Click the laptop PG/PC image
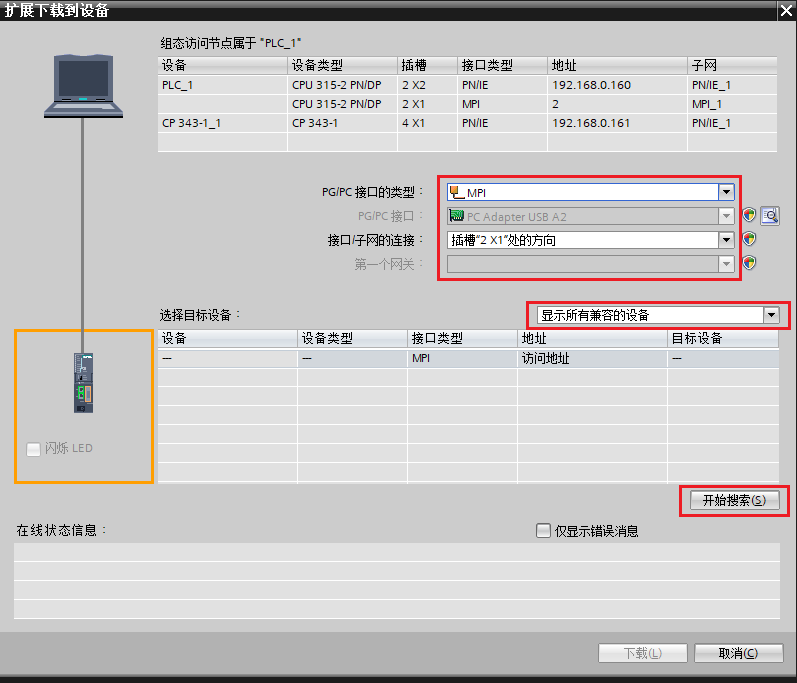797x683 pixels. click(83, 85)
